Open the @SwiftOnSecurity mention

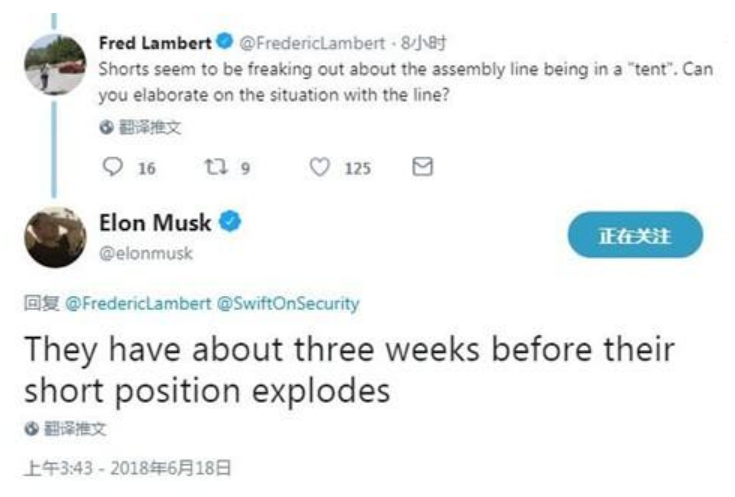[288, 303]
